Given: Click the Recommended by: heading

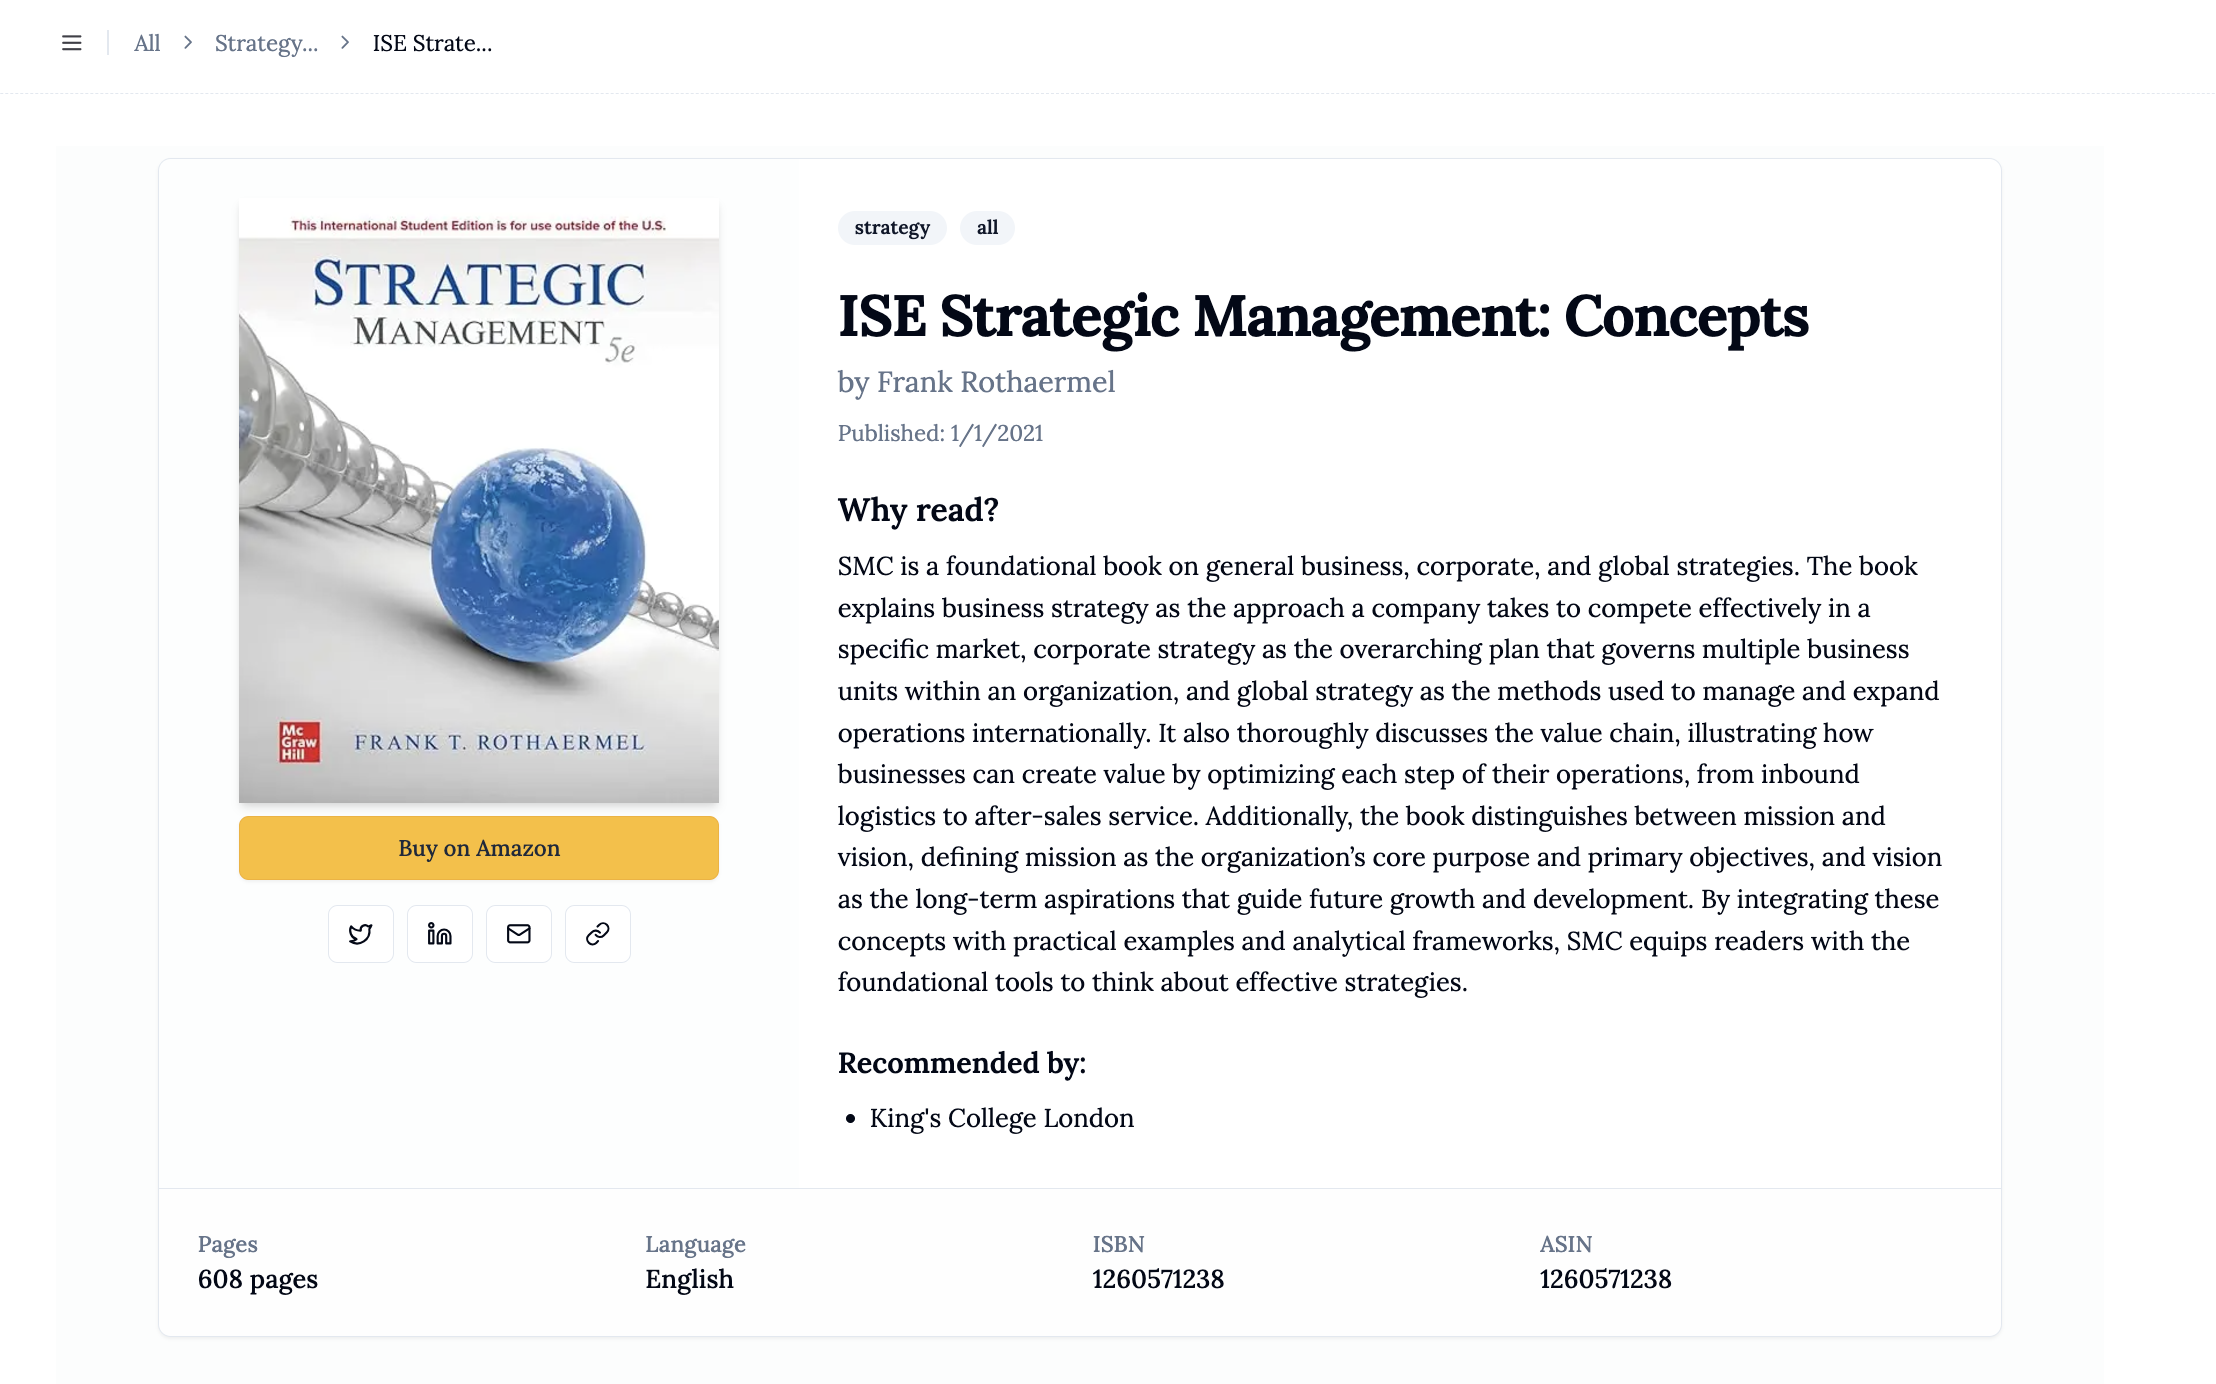Looking at the screenshot, I should [x=962, y=1063].
